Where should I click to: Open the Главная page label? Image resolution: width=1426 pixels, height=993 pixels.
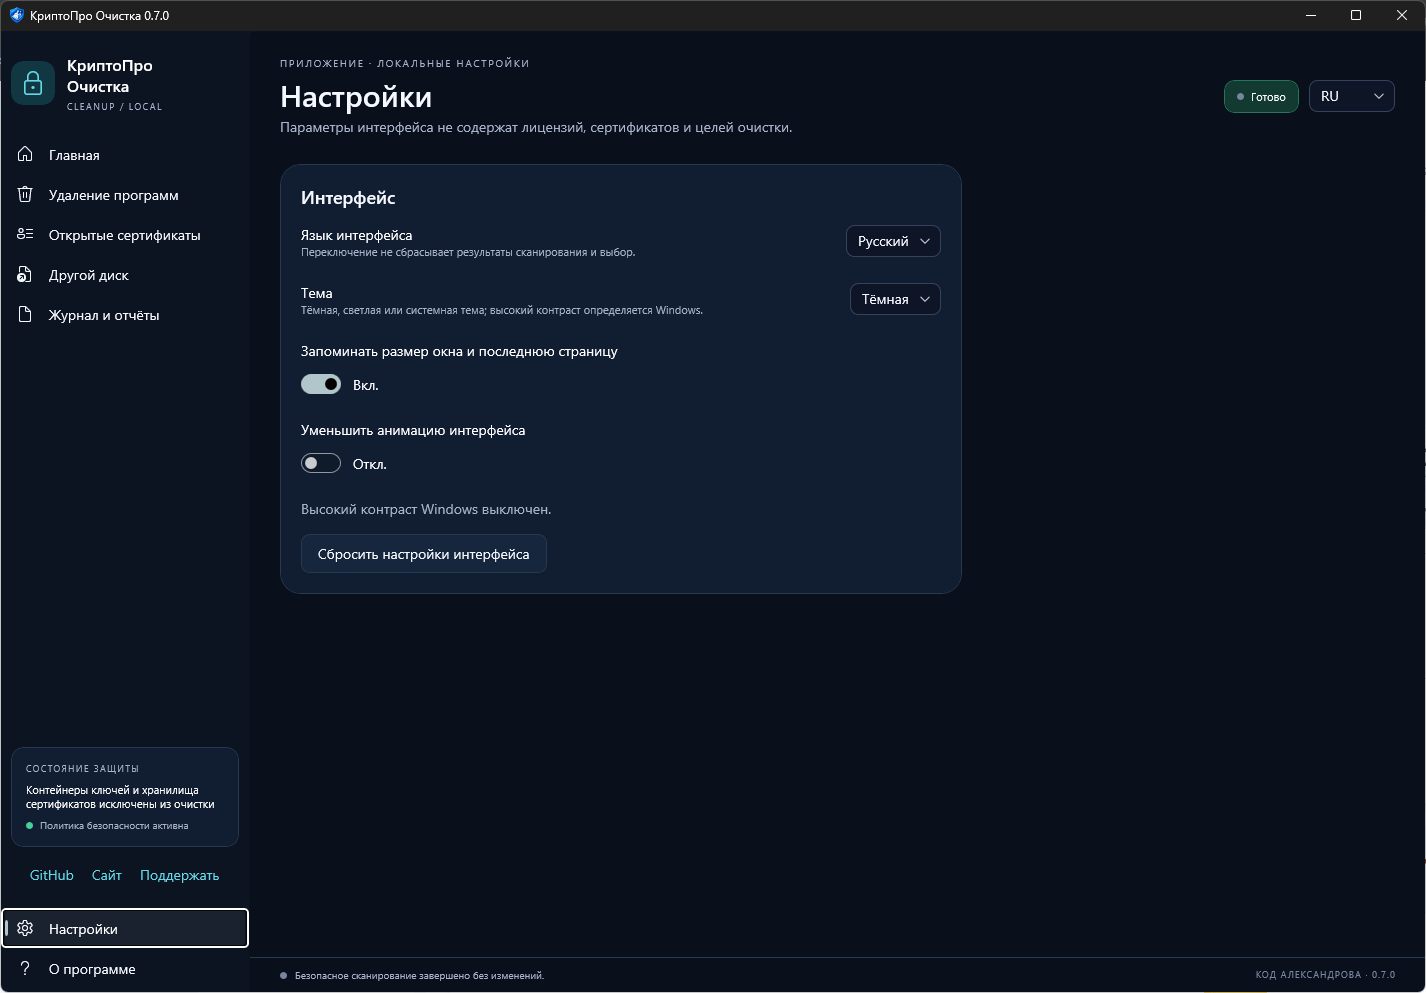point(74,155)
